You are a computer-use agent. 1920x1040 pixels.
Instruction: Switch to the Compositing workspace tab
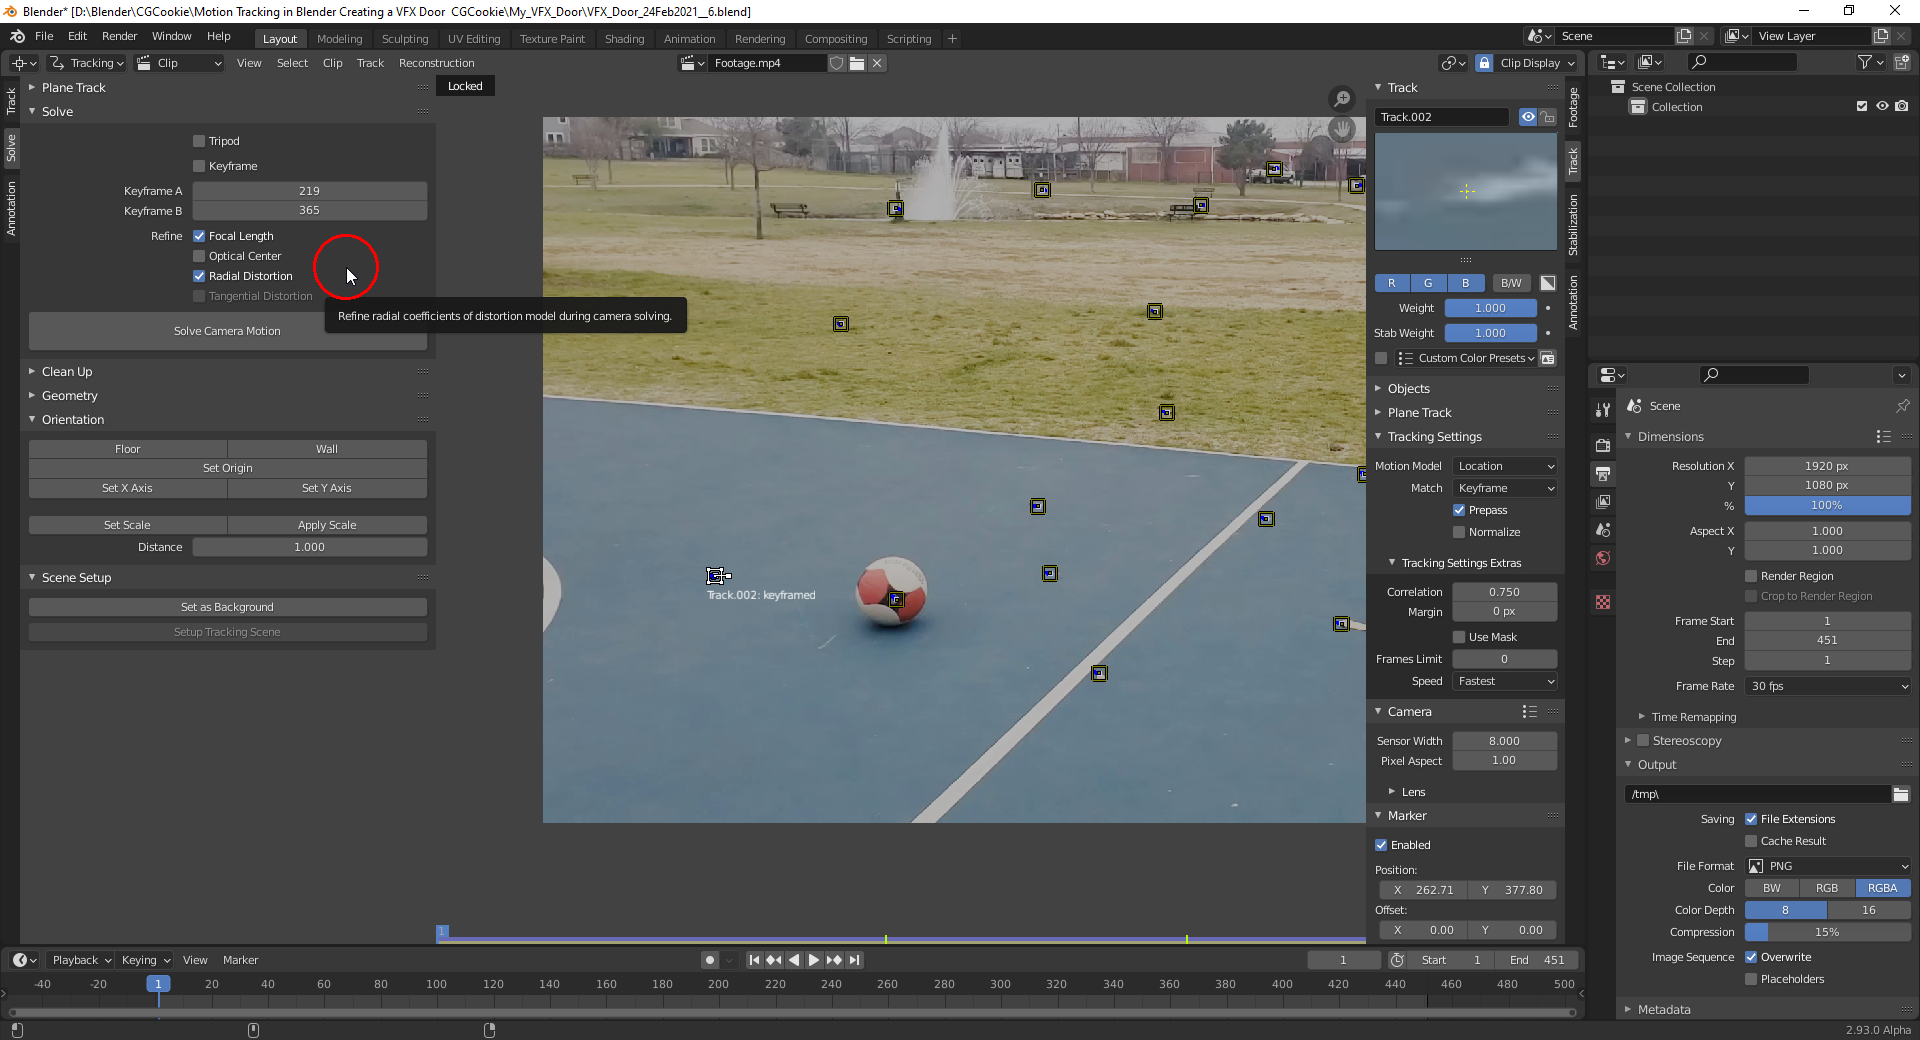tap(835, 39)
